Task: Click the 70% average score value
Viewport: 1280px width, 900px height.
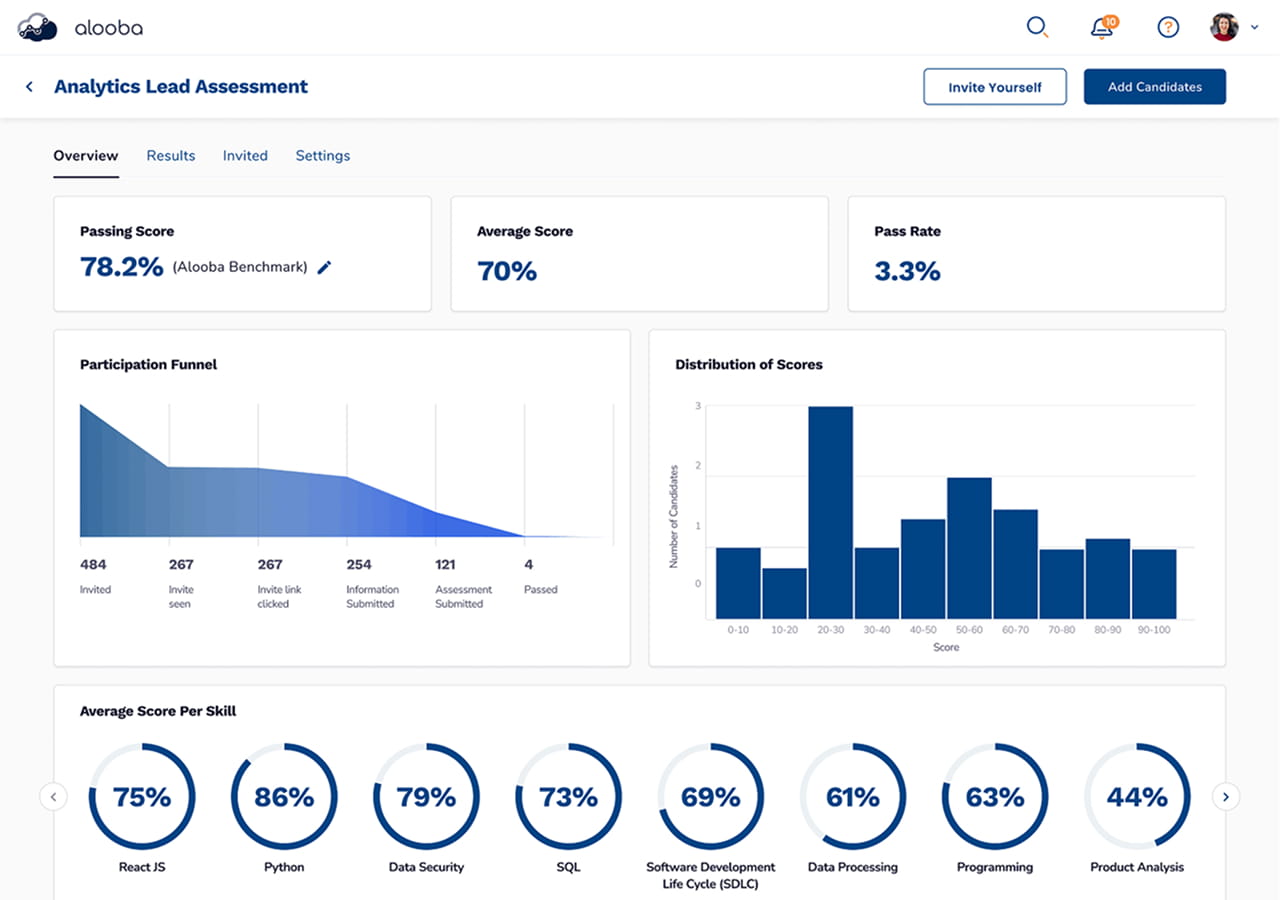Action: (507, 271)
